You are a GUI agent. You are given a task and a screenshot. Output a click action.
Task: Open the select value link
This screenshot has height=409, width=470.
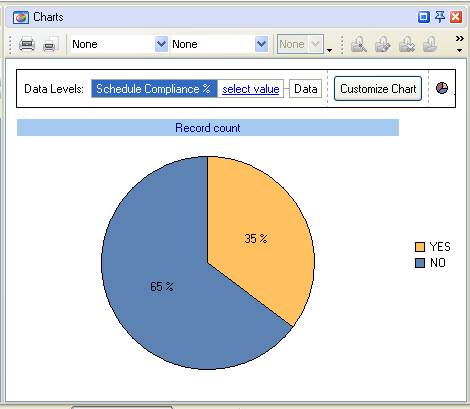[x=251, y=89]
